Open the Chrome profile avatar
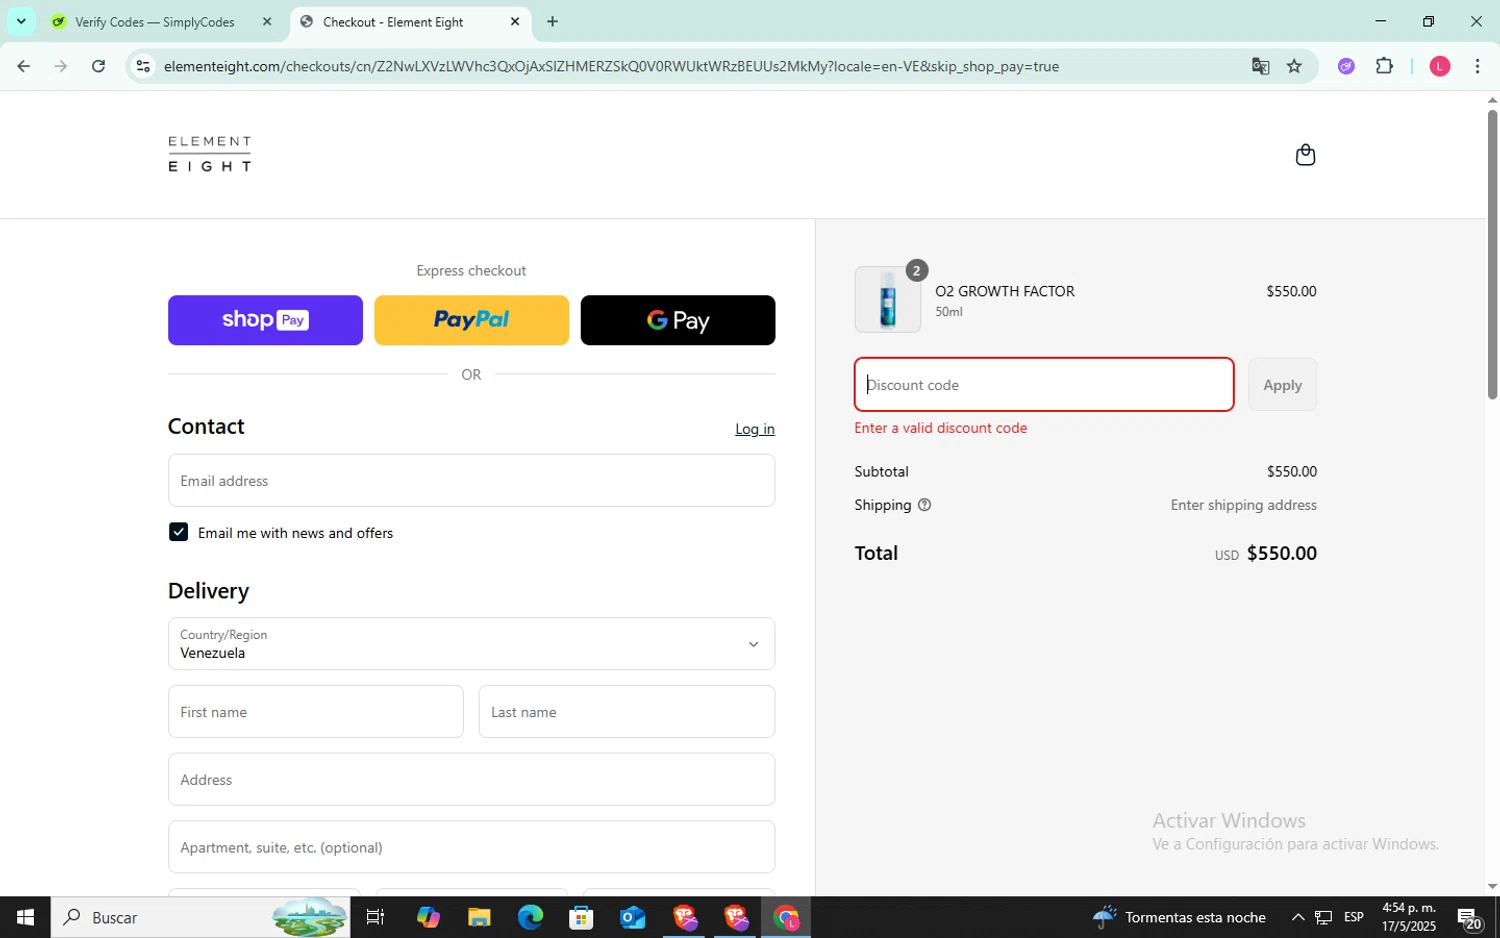 1440,66
